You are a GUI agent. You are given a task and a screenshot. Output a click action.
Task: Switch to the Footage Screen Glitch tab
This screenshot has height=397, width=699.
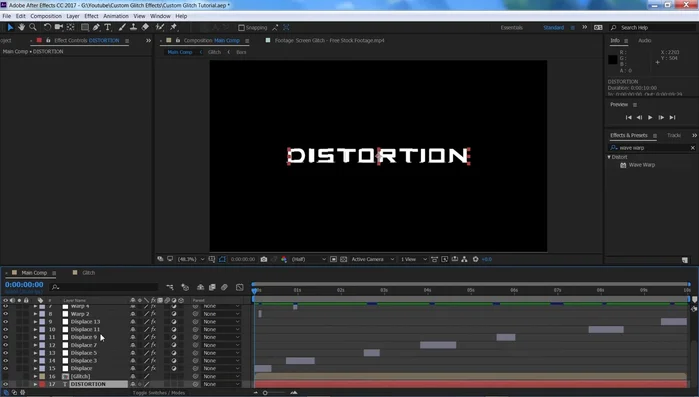329,41
